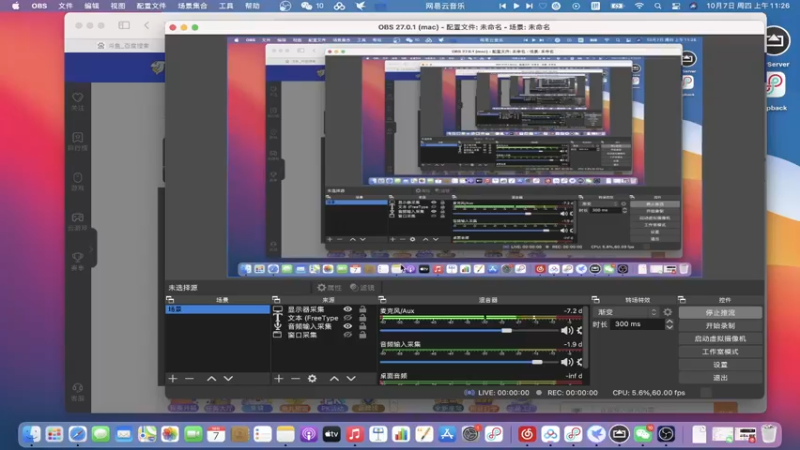The width and height of the screenshot is (800, 450).
Task: Mute the 麦克风/Aux speaker icon
Action: [566, 331]
